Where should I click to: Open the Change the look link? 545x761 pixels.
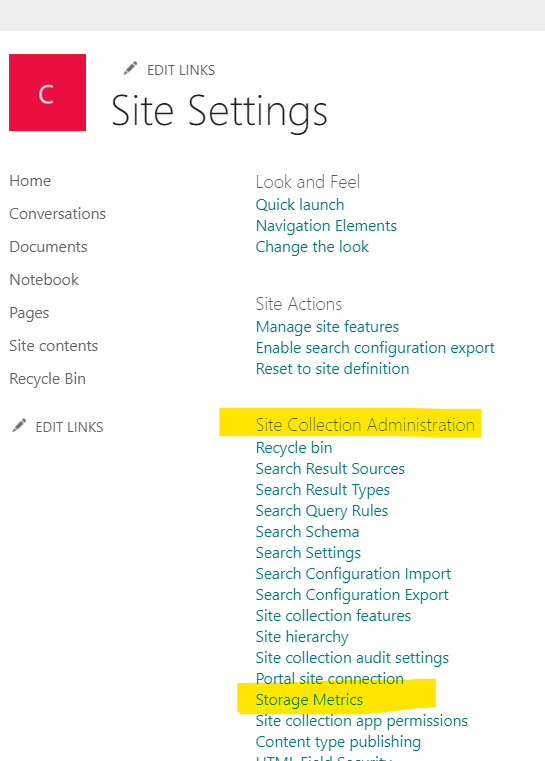[x=312, y=247]
